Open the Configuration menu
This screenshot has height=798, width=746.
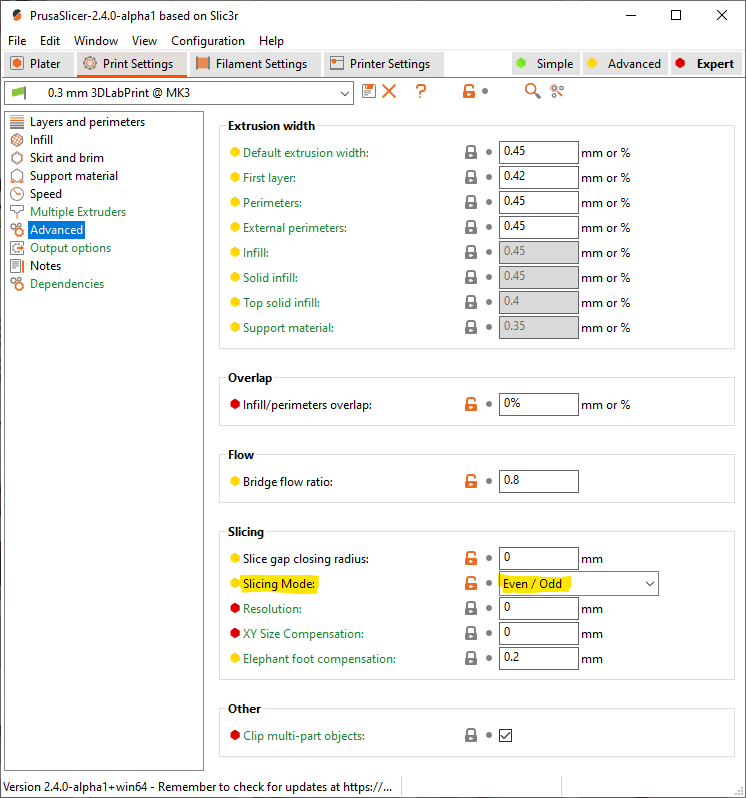208,41
